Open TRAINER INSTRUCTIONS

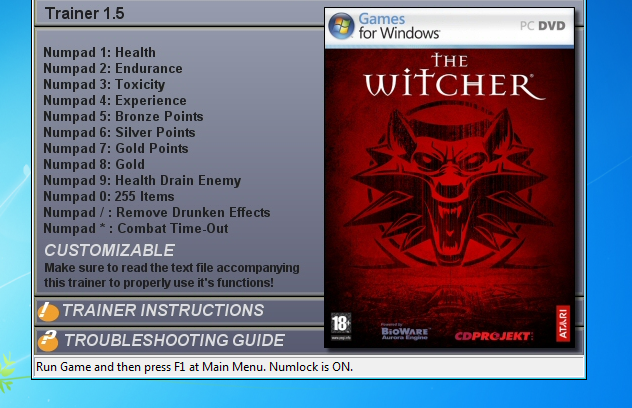click(163, 310)
